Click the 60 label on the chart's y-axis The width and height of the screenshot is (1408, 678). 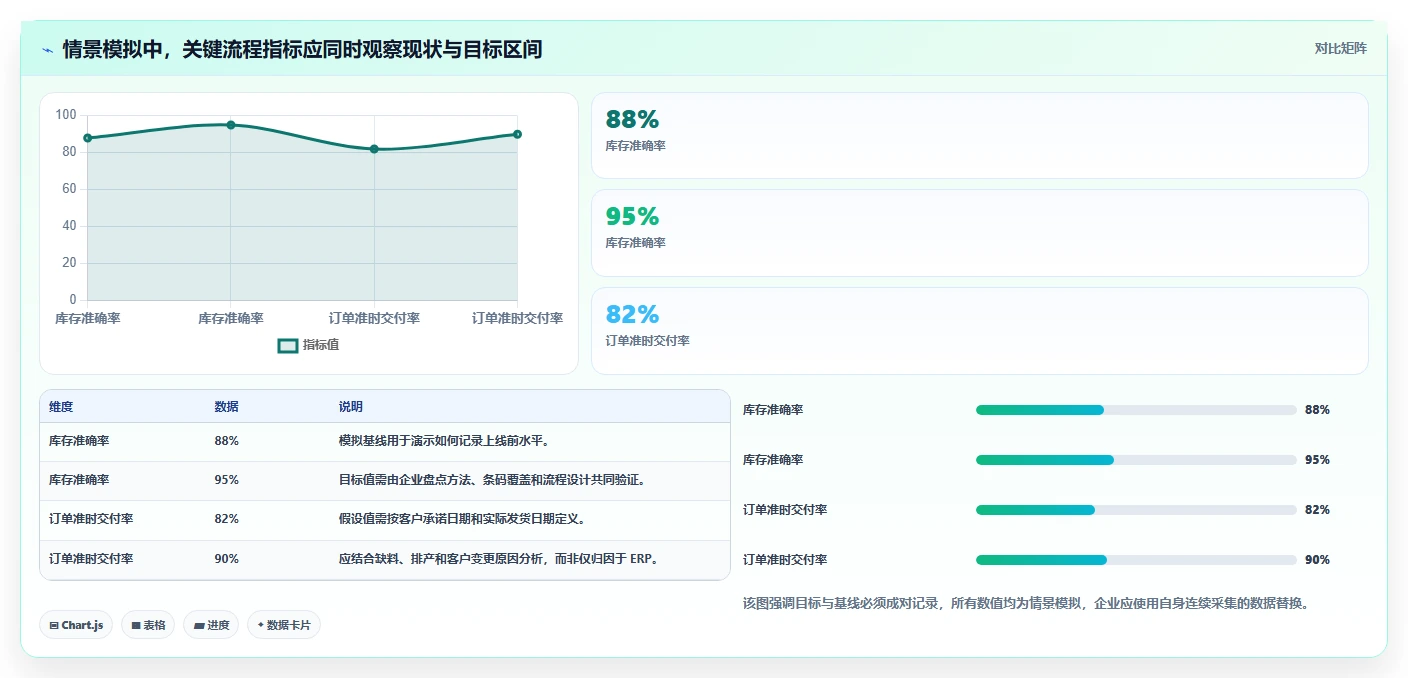point(69,189)
